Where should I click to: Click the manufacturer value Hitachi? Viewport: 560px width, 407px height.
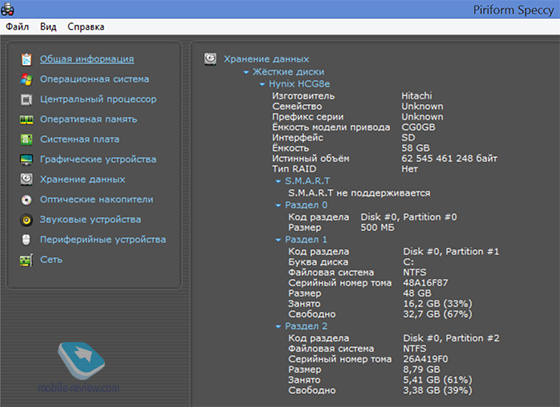tap(417, 96)
